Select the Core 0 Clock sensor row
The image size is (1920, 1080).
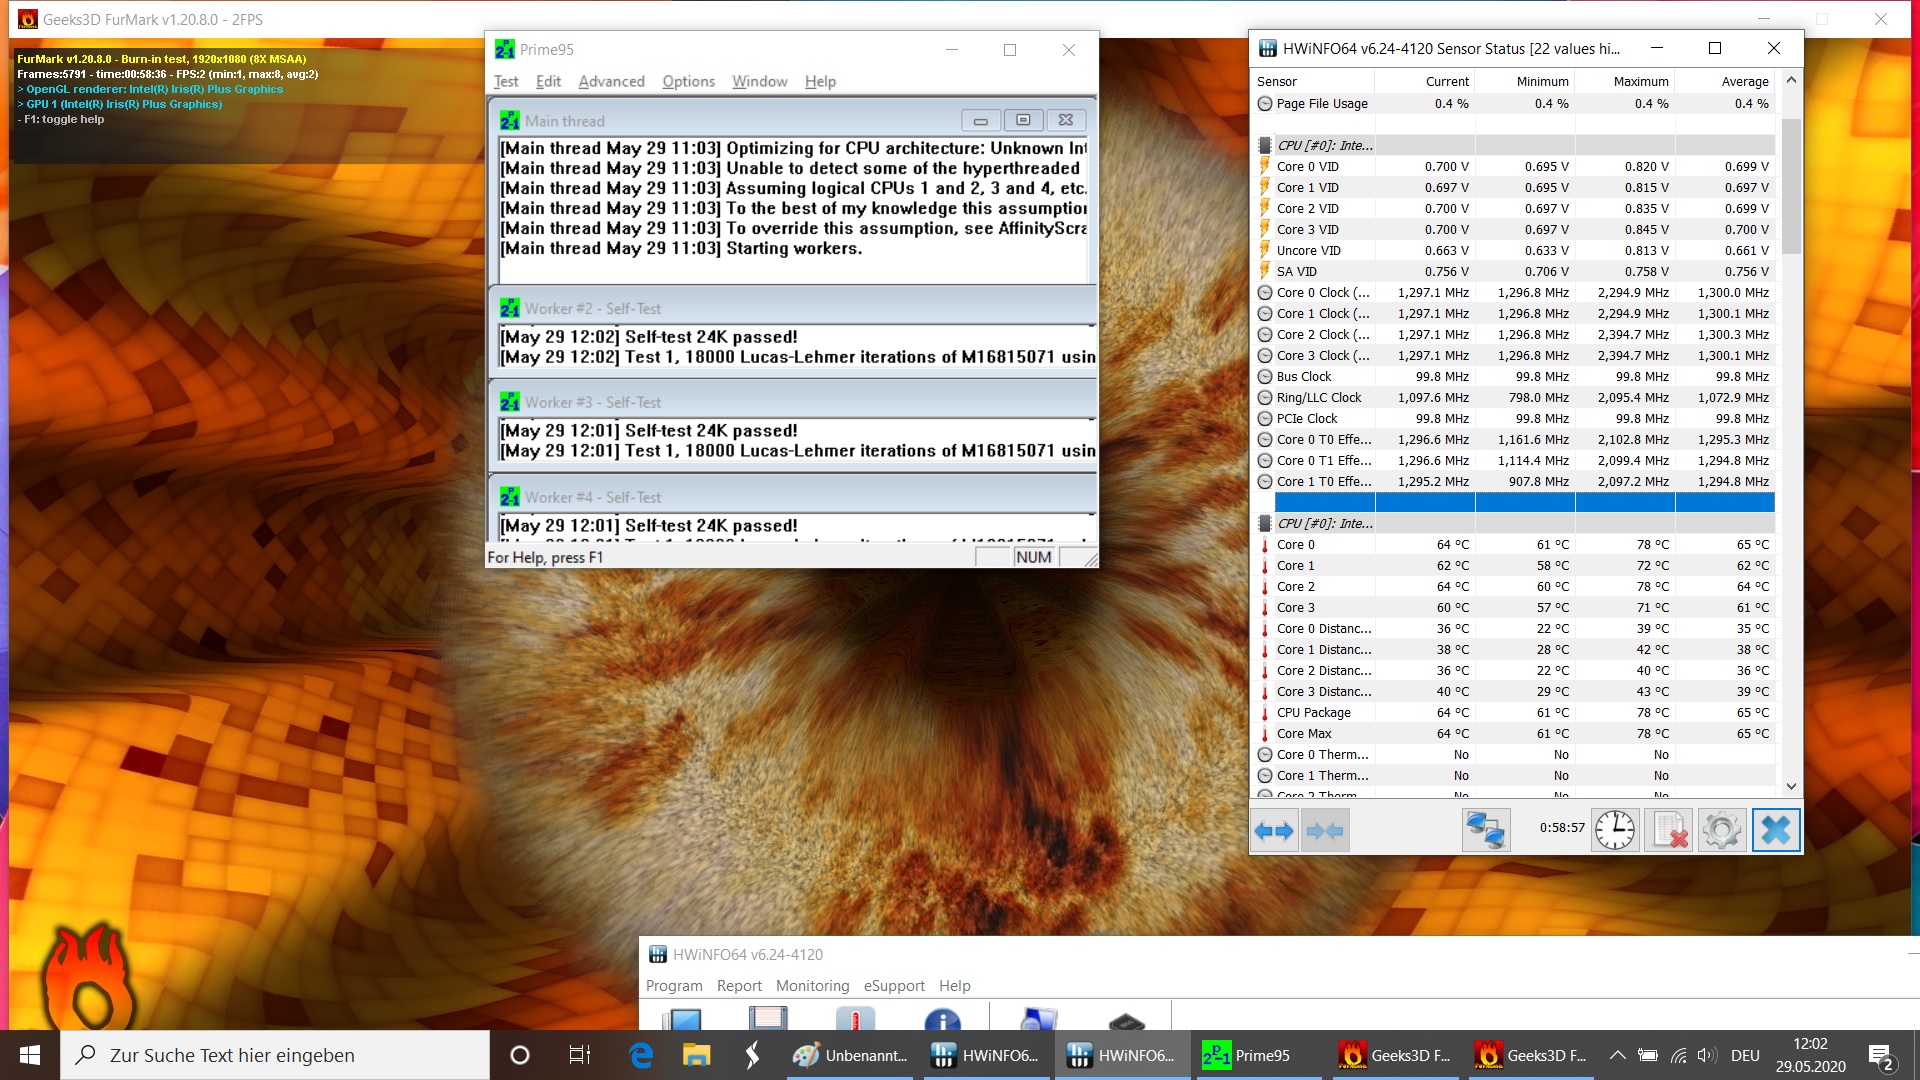[1322, 292]
